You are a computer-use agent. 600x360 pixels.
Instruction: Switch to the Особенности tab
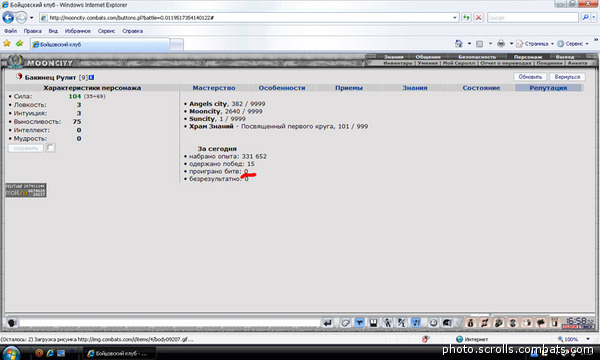click(x=282, y=88)
